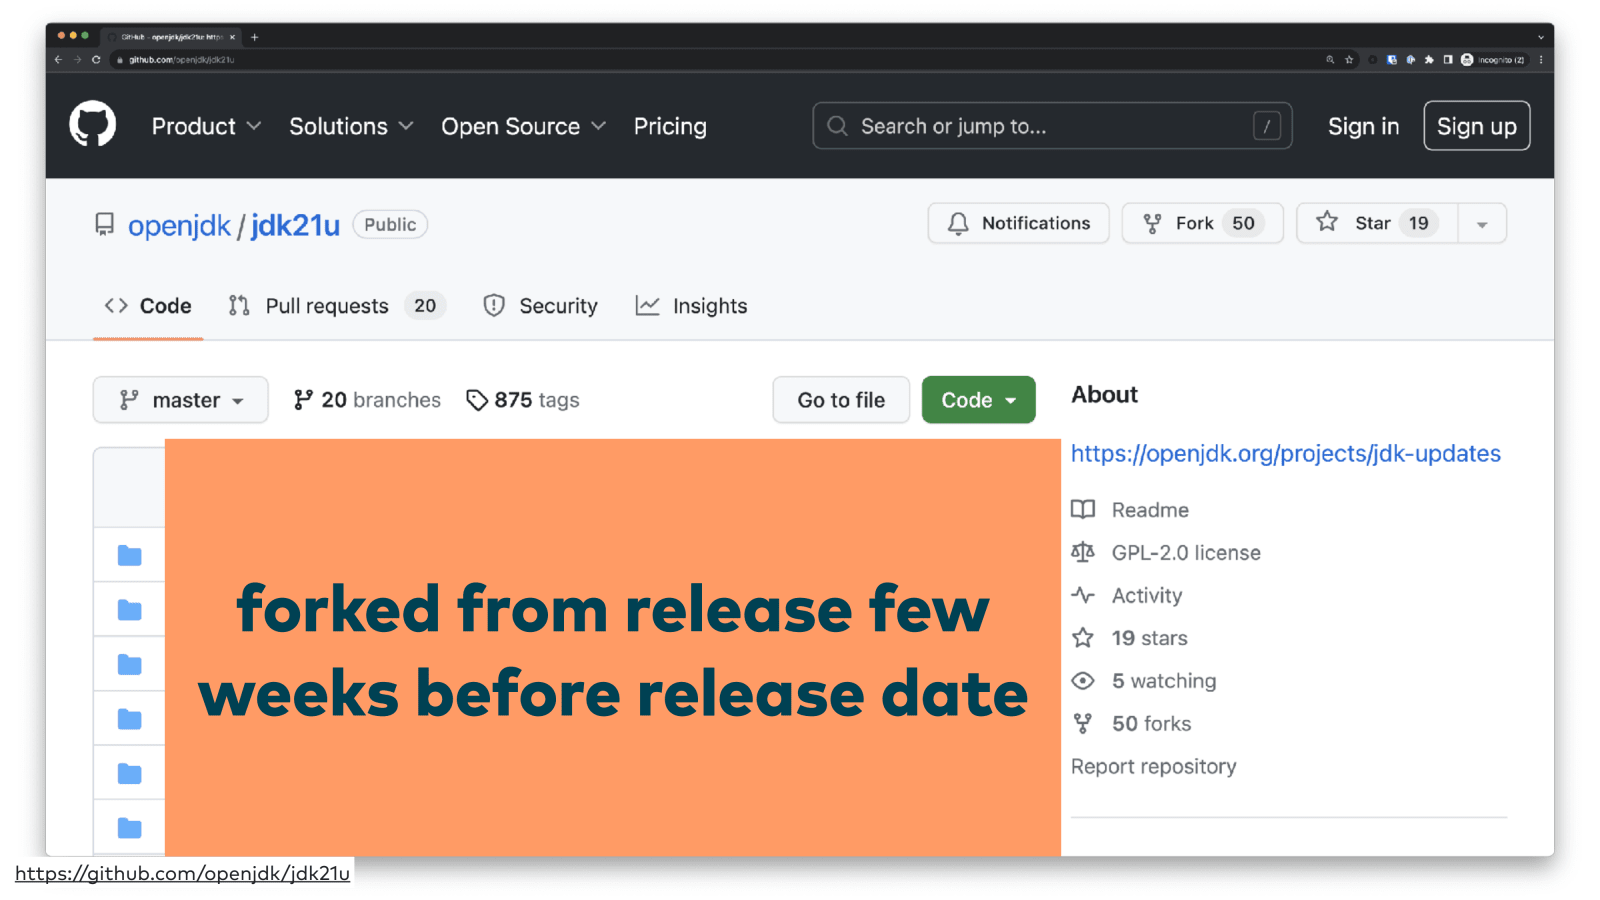Click the pull requests count 20 badge
Screen dimensions: 1600x900
click(425, 306)
